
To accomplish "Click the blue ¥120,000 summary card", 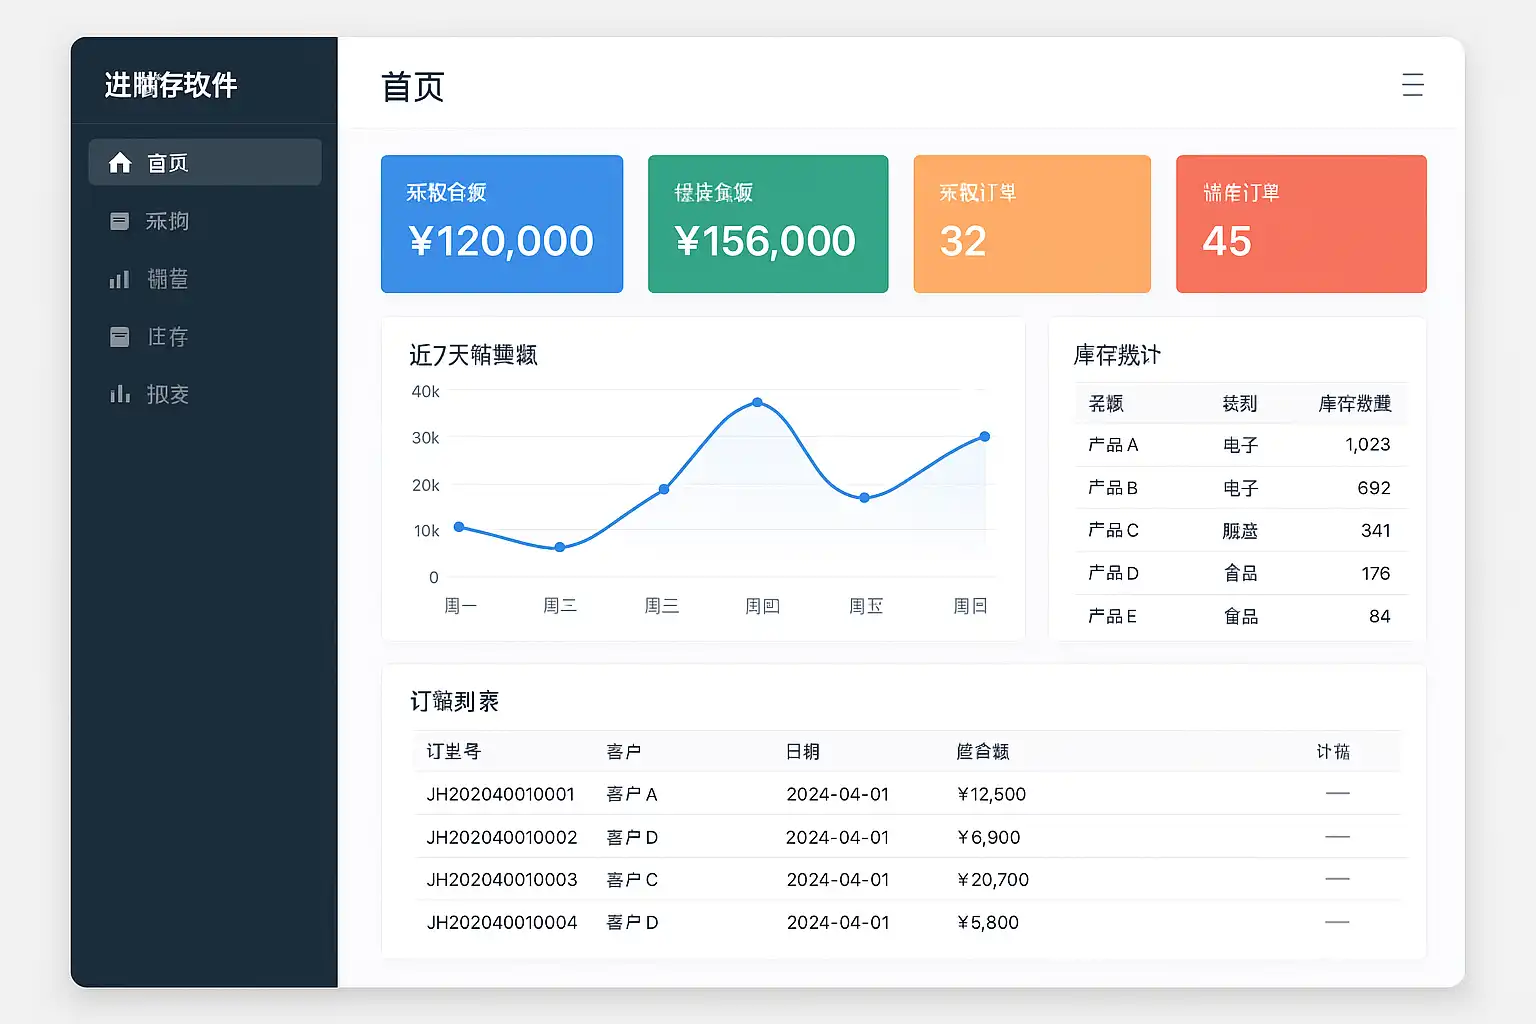I will click(x=502, y=224).
